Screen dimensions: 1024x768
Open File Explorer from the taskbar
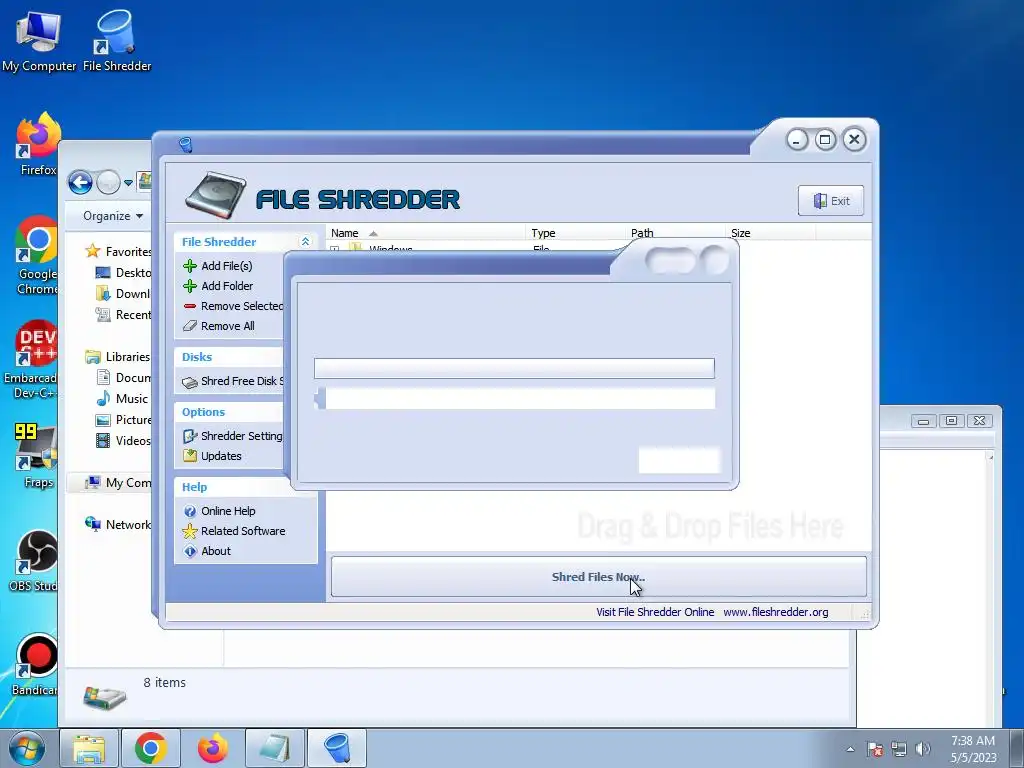pos(89,748)
